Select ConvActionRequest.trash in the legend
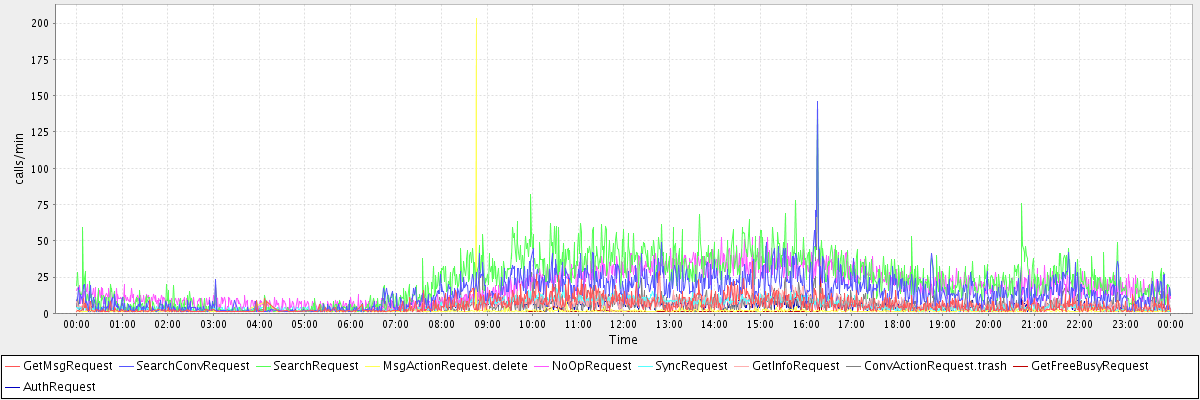The height and width of the screenshot is (400, 1200). (x=935, y=366)
